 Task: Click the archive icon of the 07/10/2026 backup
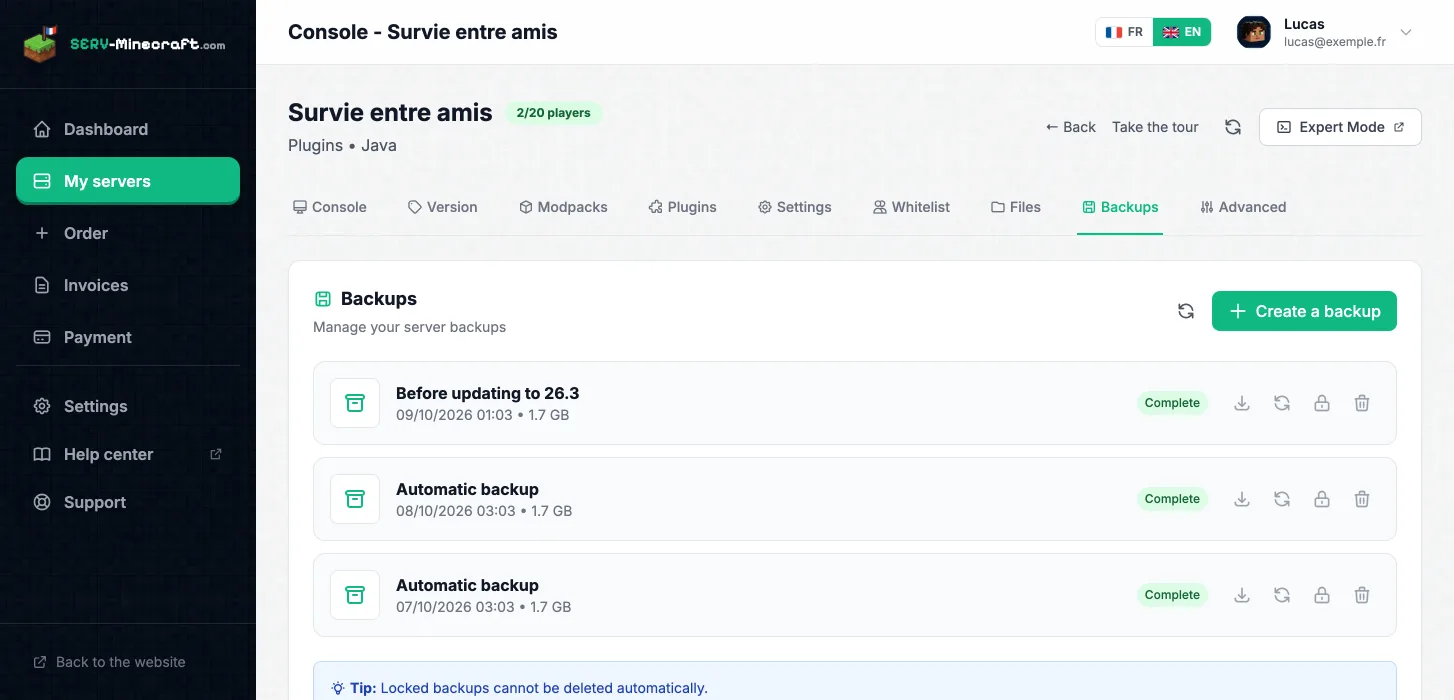(355, 595)
